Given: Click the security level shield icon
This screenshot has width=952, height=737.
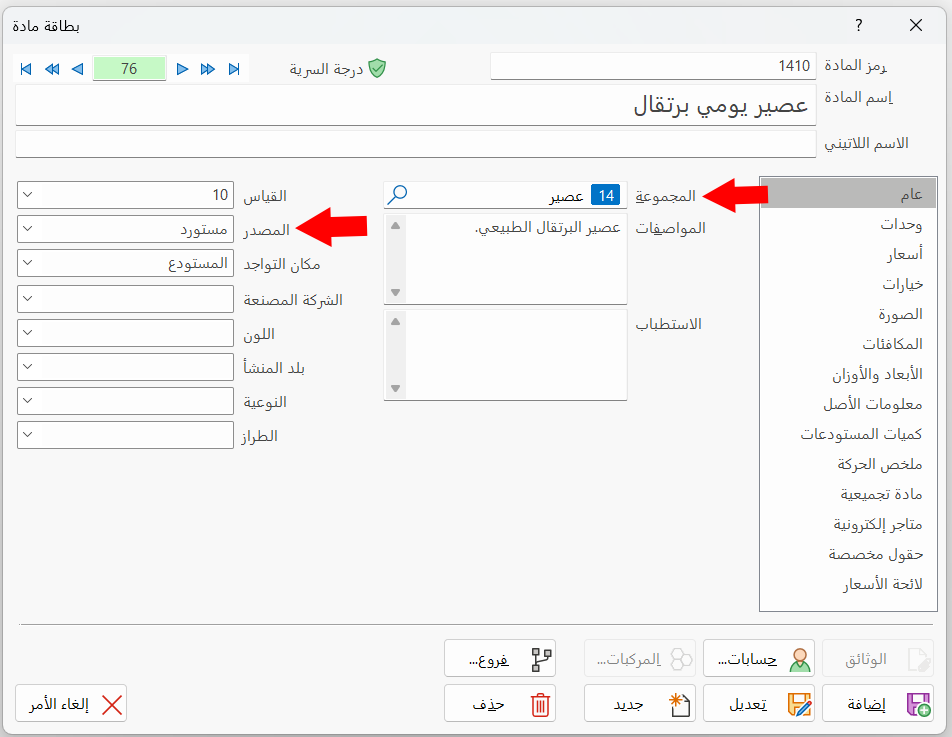Looking at the screenshot, I should tap(378, 70).
